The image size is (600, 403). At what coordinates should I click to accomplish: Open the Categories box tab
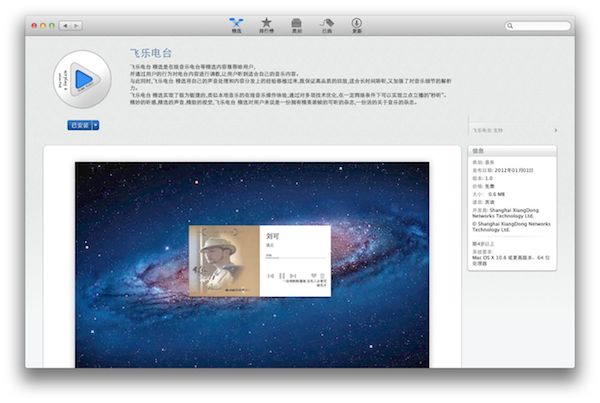click(297, 25)
